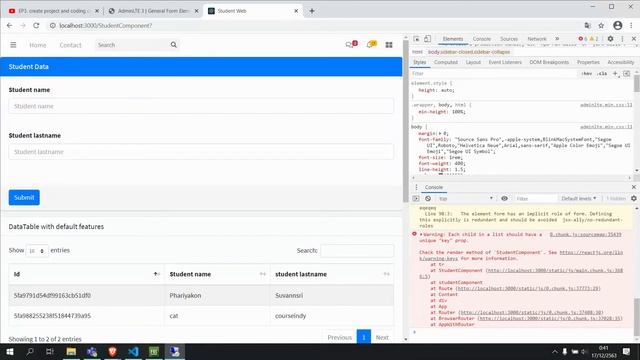Activate DevTools inspect element picker
This screenshot has width=640, height=360.
click(x=416, y=39)
